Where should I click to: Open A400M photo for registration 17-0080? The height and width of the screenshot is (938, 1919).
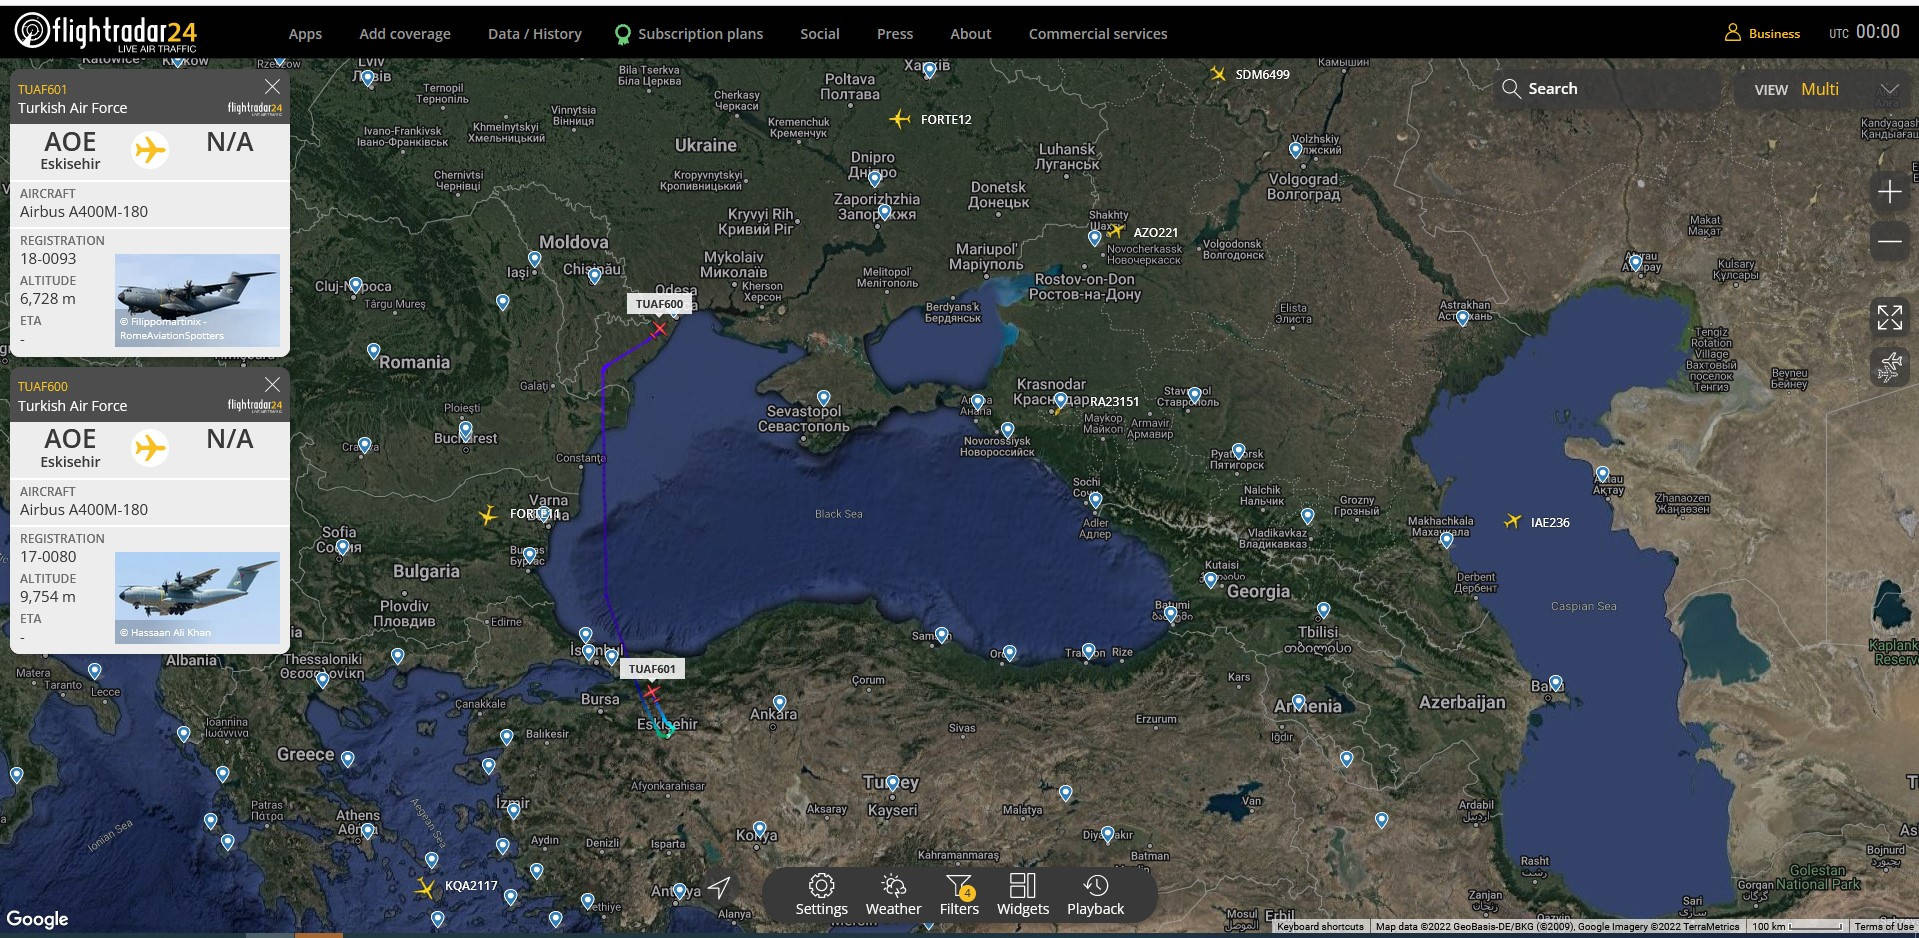pyautogui.click(x=197, y=598)
